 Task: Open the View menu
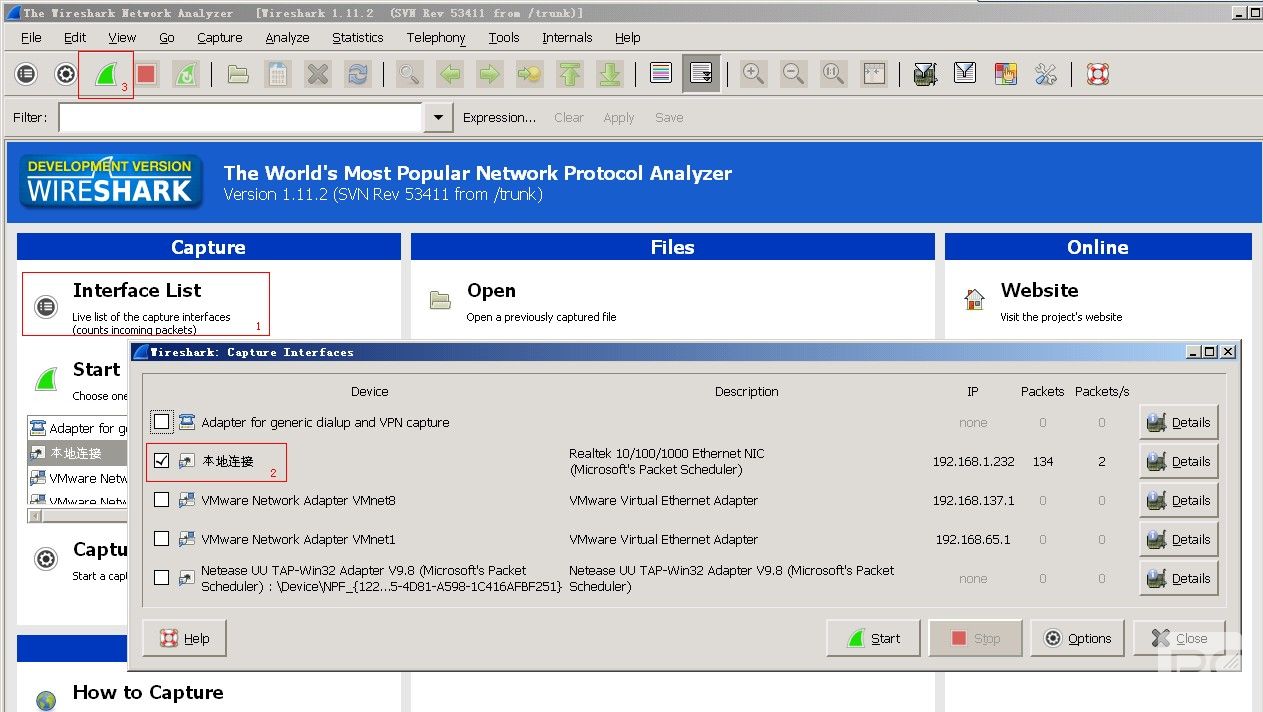(x=122, y=38)
